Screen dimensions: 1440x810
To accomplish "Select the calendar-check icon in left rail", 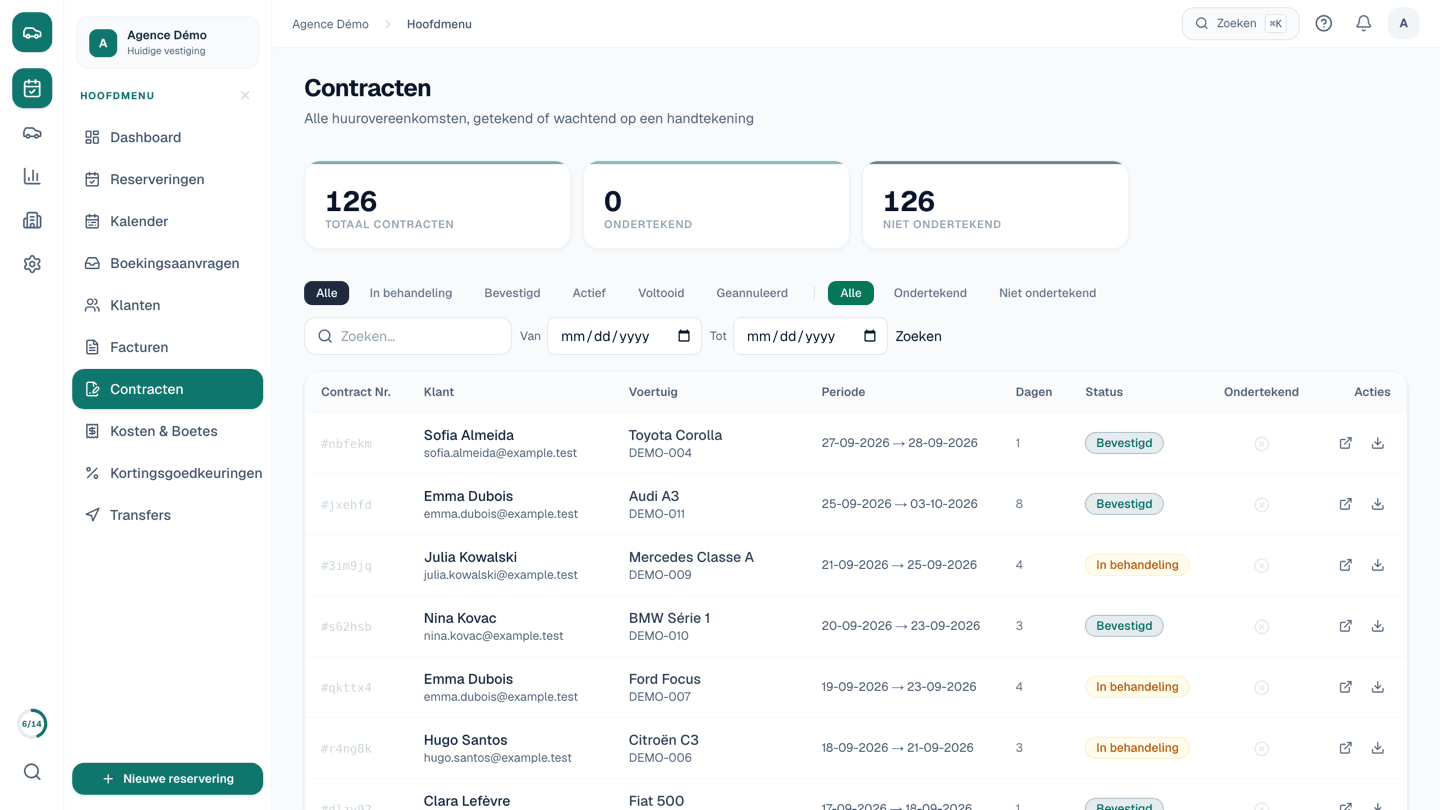I will click(x=32, y=88).
